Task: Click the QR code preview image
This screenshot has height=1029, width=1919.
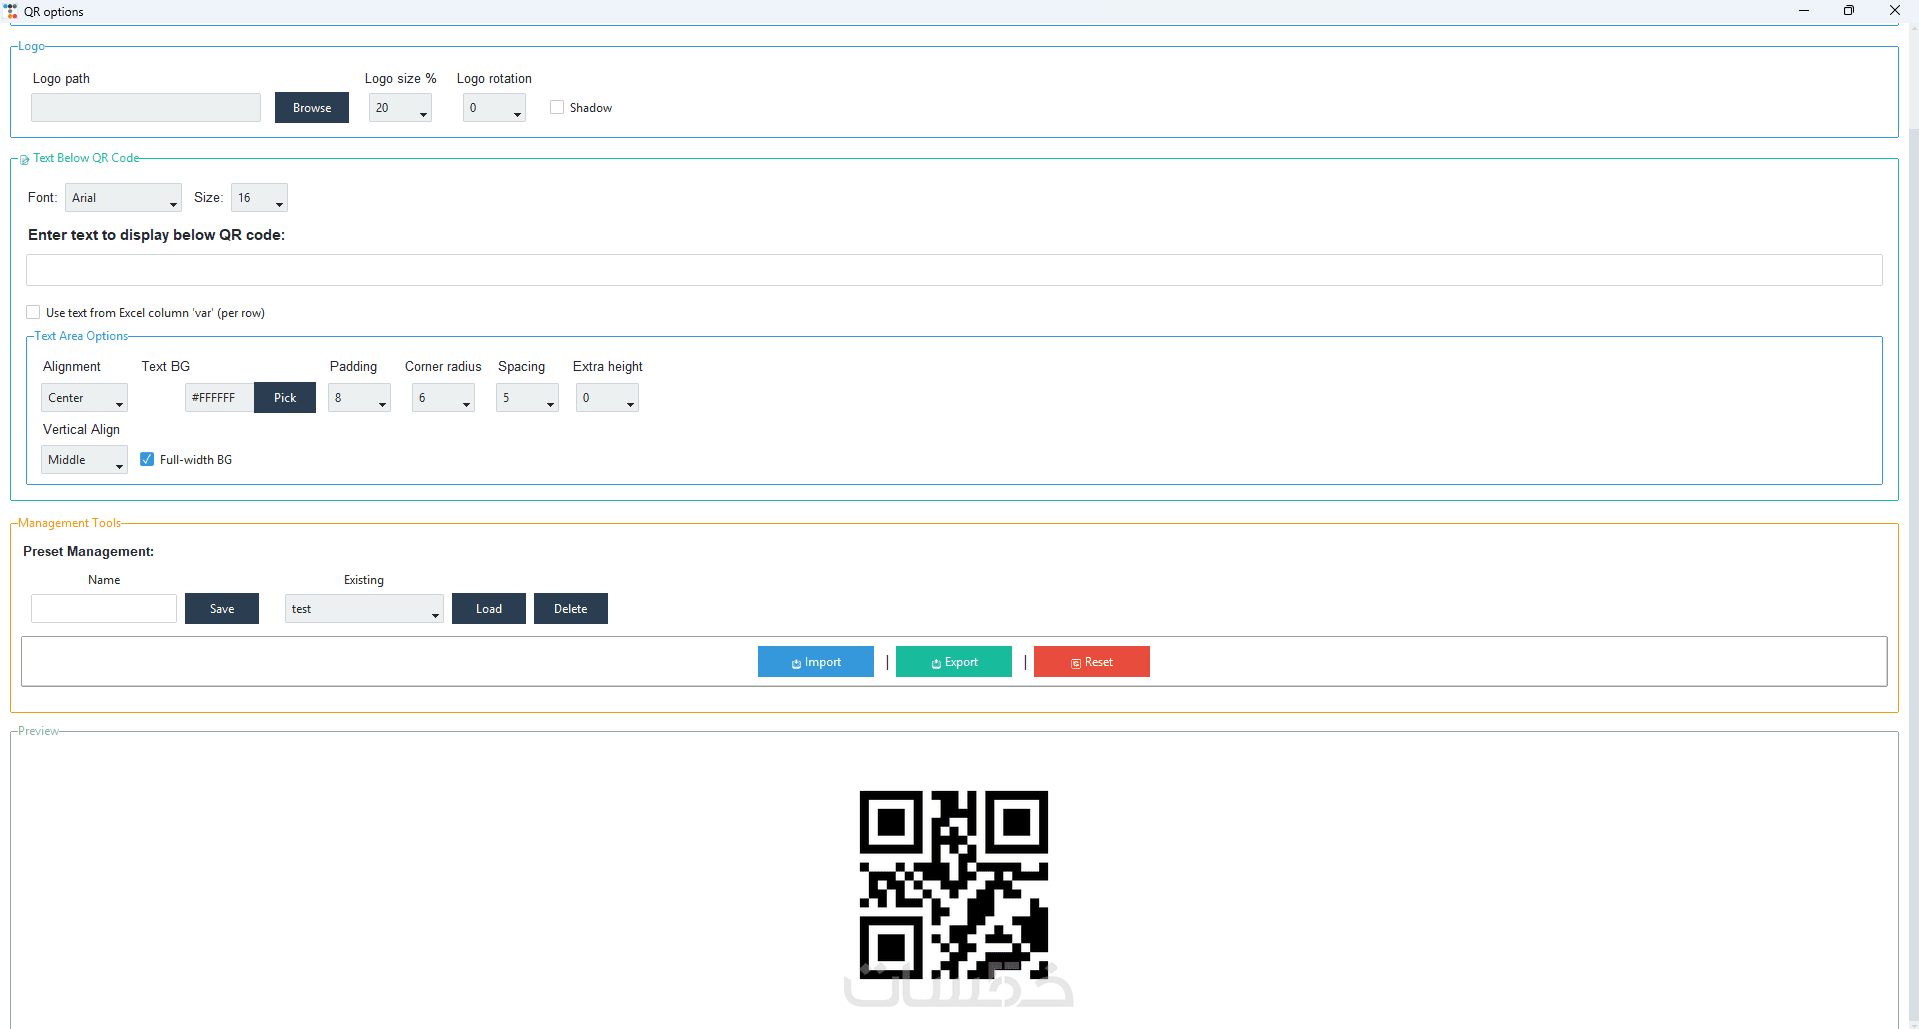Action: [x=954, y=885]
